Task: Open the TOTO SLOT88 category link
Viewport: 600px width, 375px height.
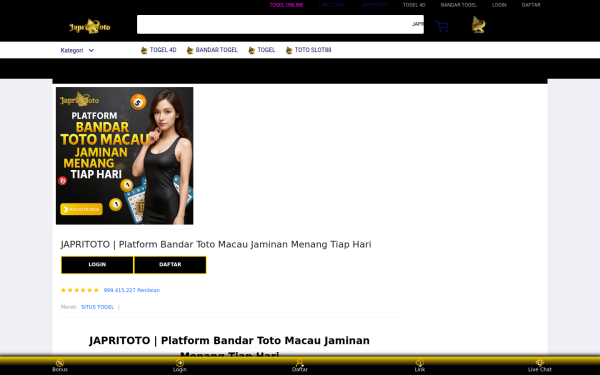Action: [x=313, y=50]
